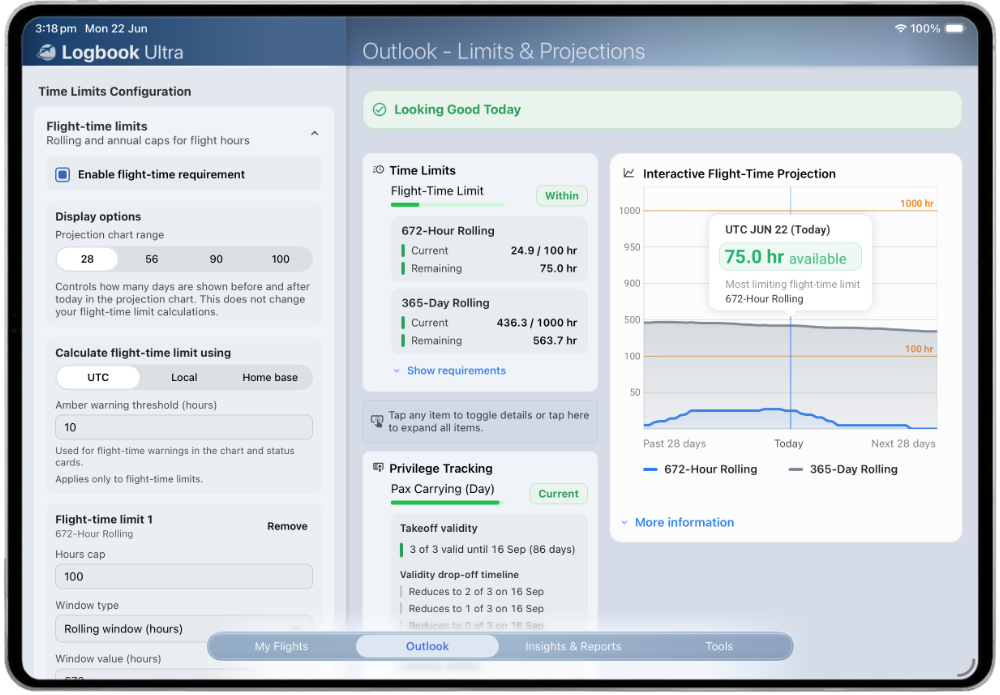This screenshot has height=695, width=1000.
Task: Switch to Outlook tab
Action: click(427, 646)
